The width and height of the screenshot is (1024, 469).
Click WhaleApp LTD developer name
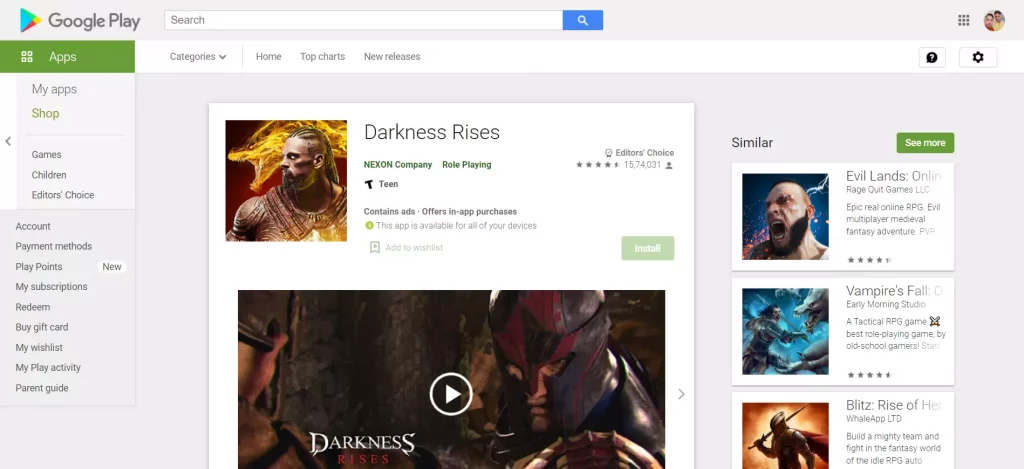pos(874,419)
